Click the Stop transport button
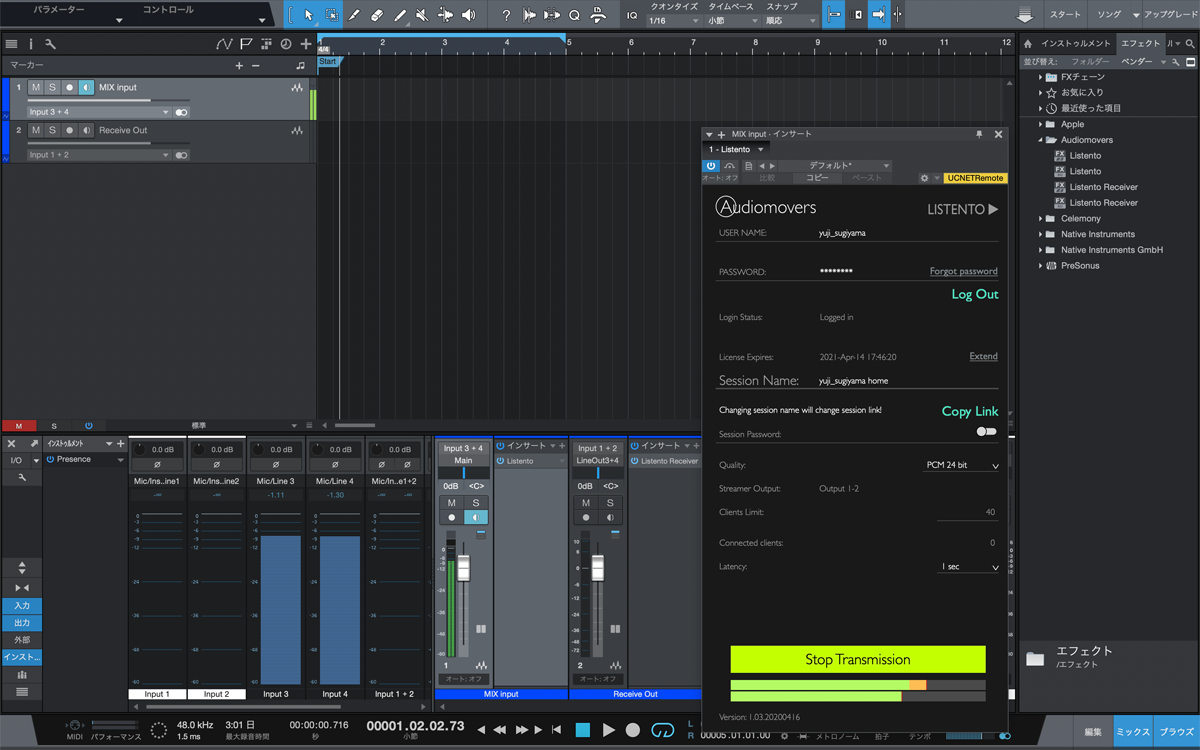1200x750 pixels. point(583,731)
